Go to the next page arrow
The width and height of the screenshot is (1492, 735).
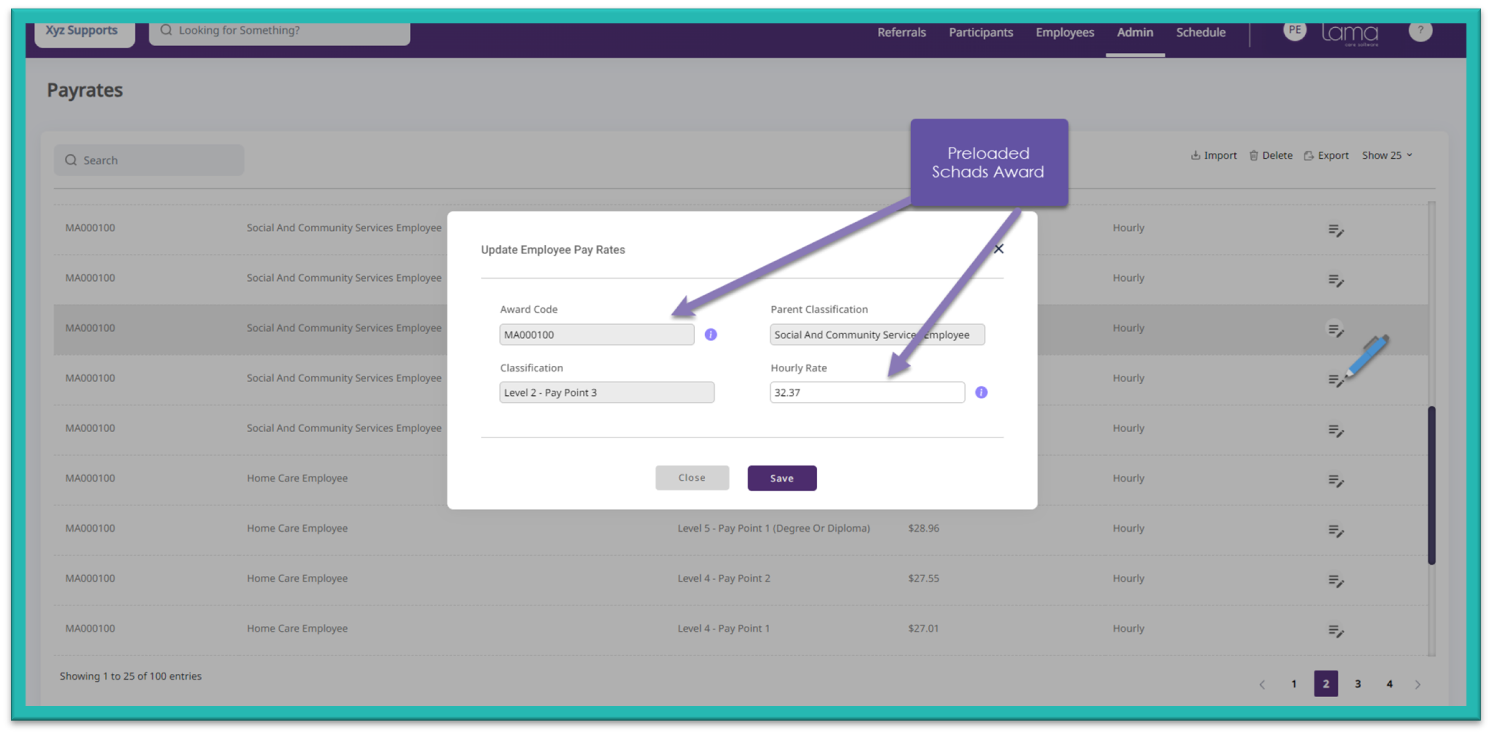[x=1418, y=685]
